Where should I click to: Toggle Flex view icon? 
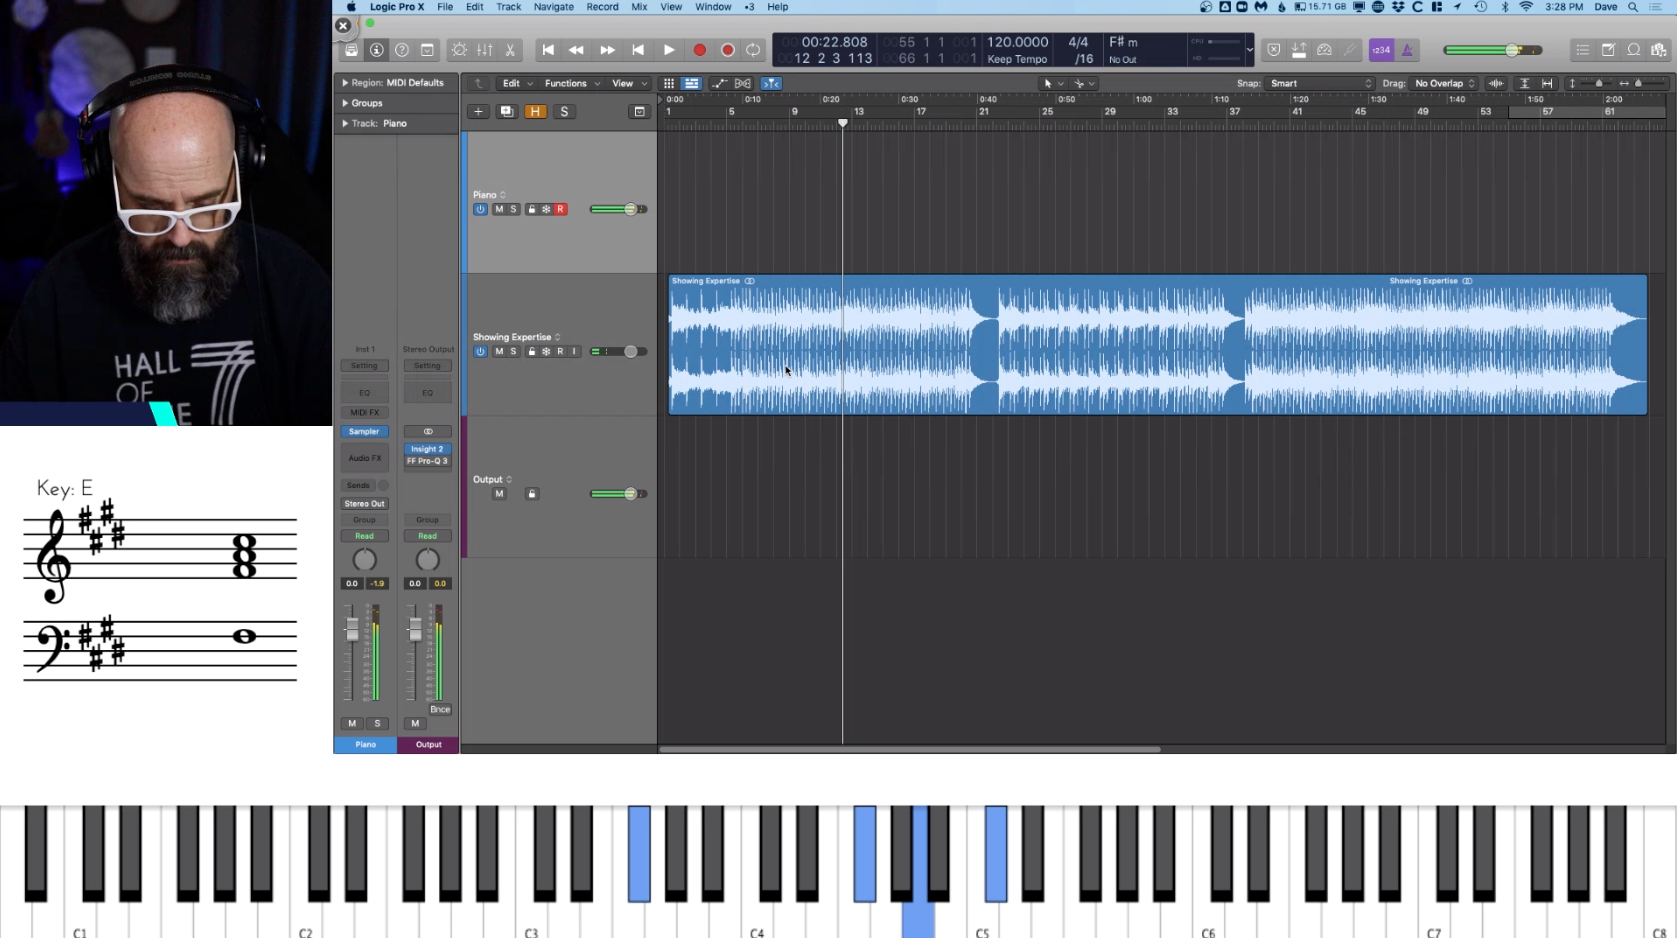click(743, 84)
